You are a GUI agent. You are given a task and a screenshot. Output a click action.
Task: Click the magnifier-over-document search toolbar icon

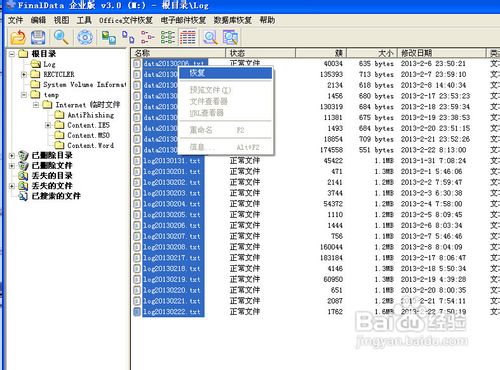pyautogui.click(x=210, y=37)
